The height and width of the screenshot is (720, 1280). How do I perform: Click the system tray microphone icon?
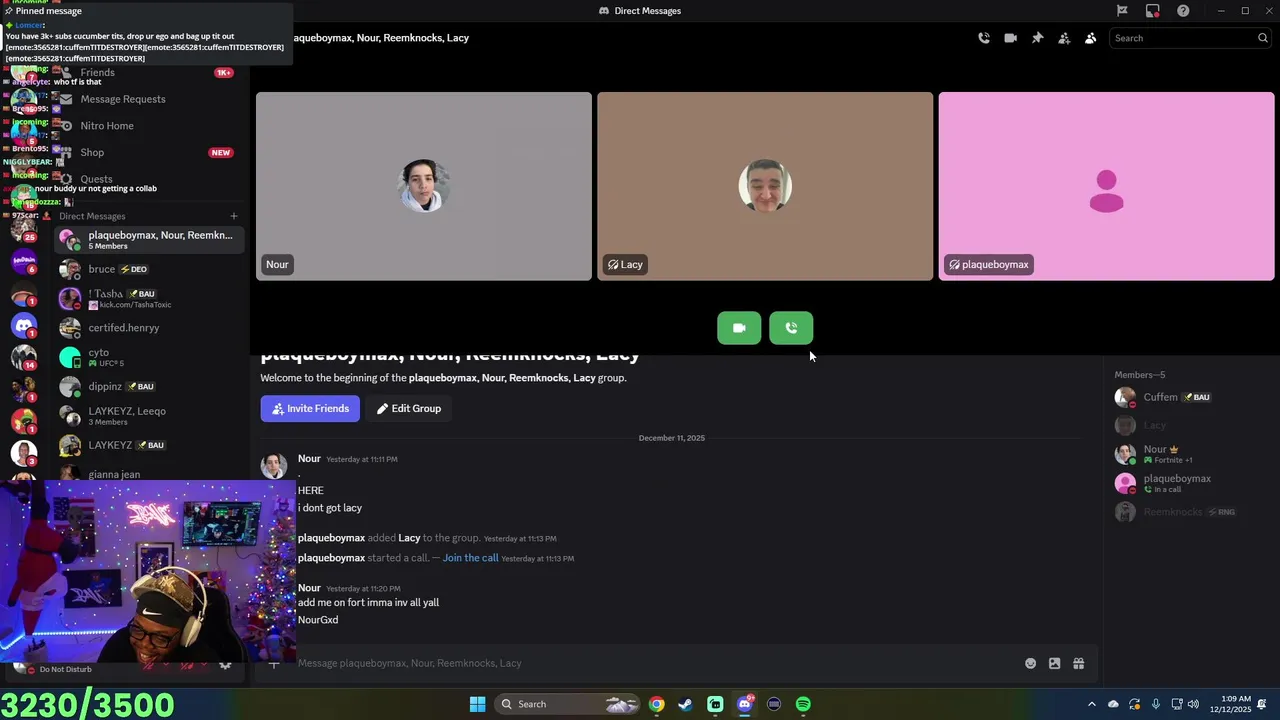pyautogui.click(x=1156, y=704)
